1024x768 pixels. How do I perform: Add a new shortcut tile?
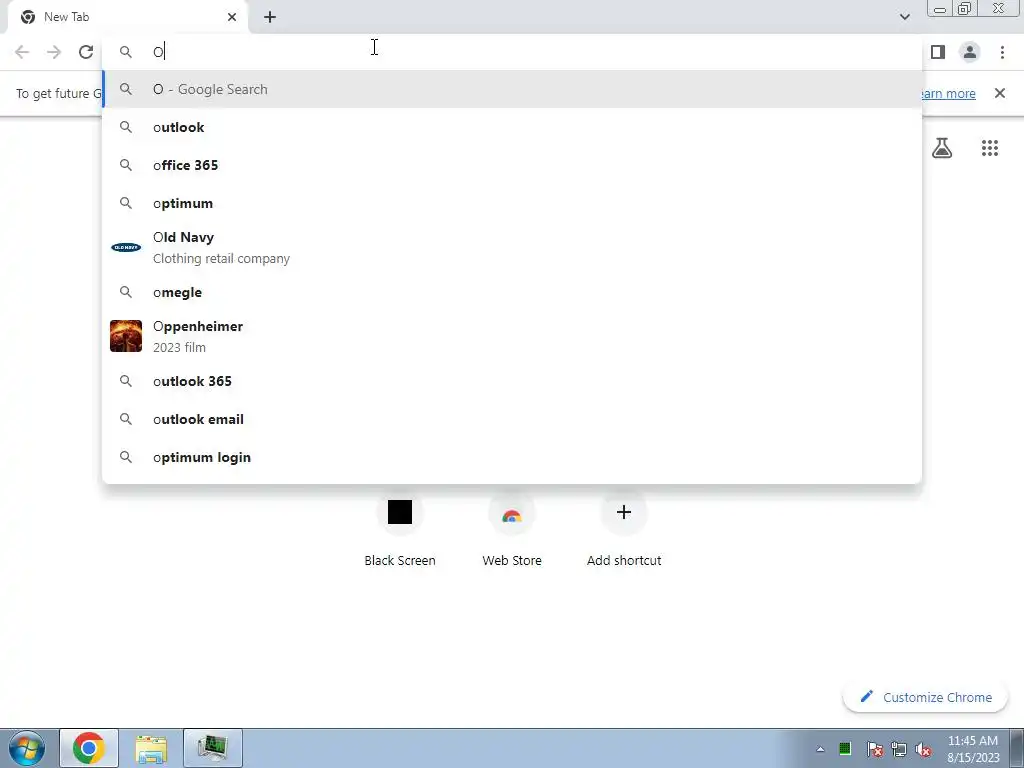coord(624,530)
